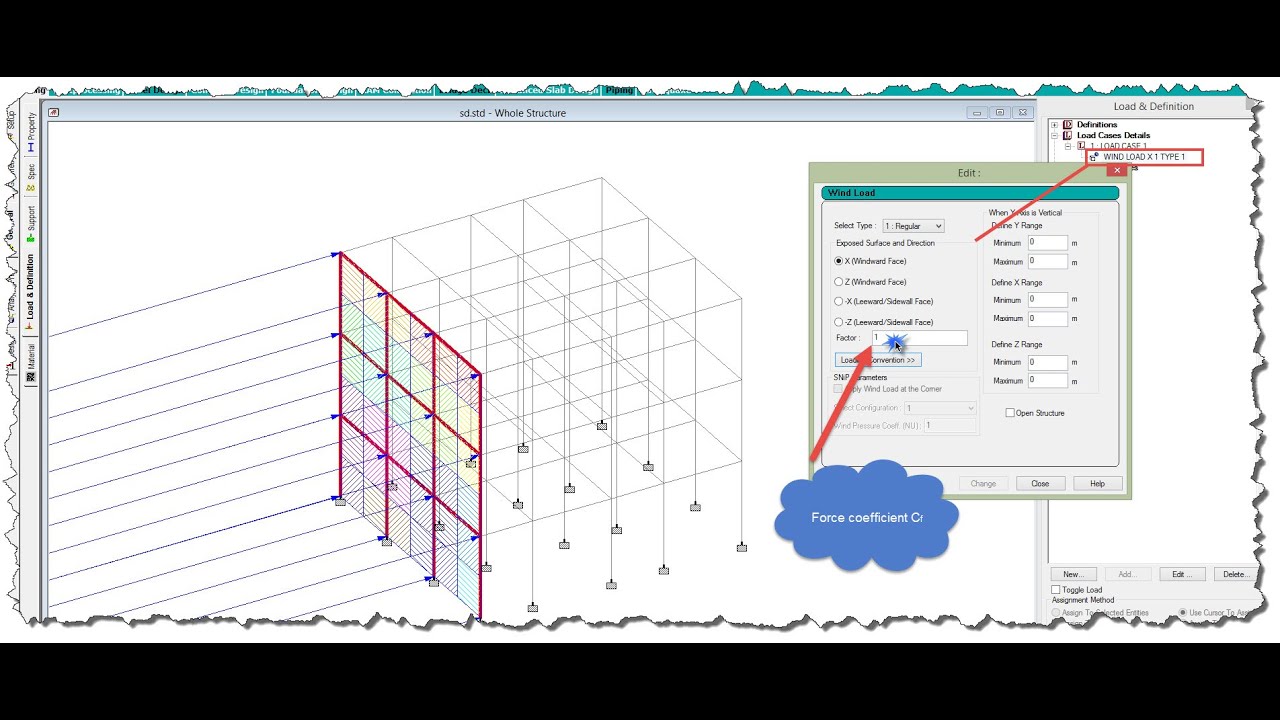Choose -X (Leeward/Sidewall Face) option
1280x720 pixels.
[839, 301]
